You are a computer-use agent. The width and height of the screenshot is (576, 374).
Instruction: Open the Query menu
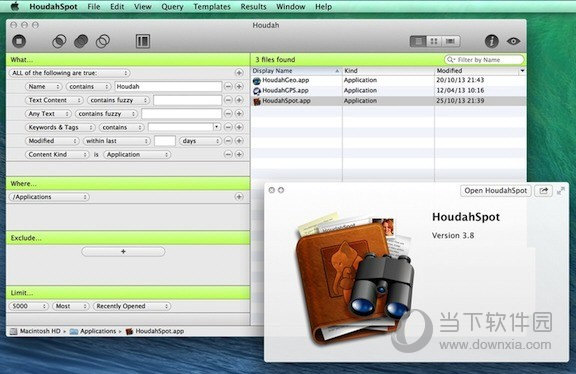172,7
